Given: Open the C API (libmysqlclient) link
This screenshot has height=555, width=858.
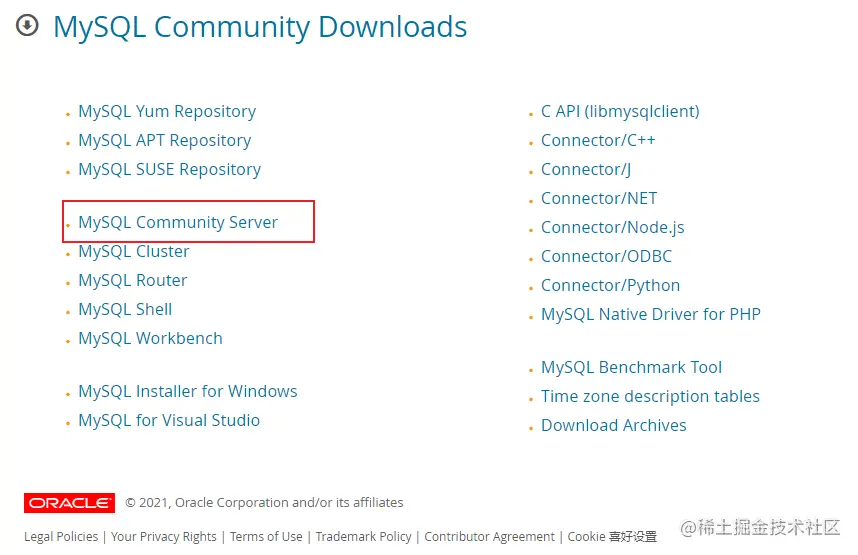Looking at the screenshot, I should [620, 111].
